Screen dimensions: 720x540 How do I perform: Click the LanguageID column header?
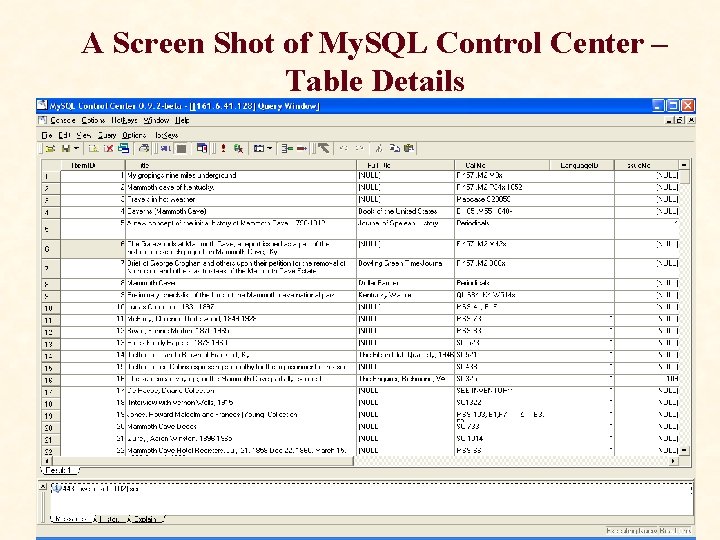[x=582, y=165]
